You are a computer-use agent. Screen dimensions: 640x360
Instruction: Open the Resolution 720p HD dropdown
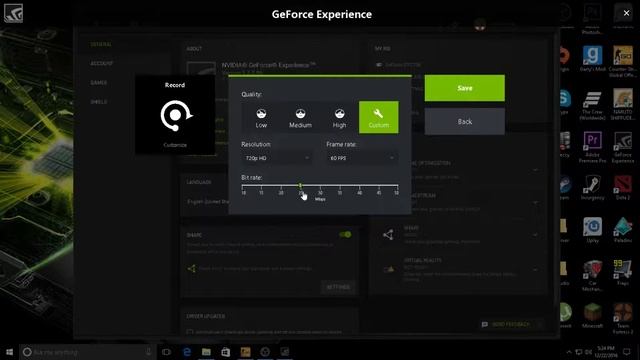coord(277,158)
